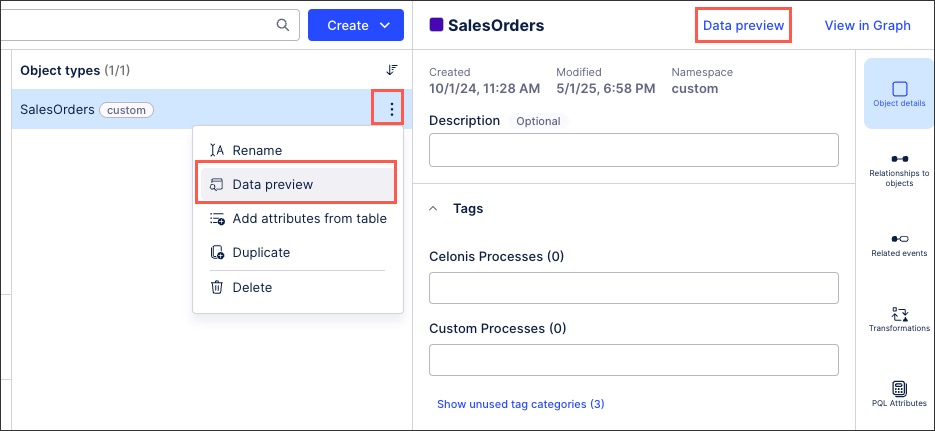Open the View in Graph link

(867, 25)
